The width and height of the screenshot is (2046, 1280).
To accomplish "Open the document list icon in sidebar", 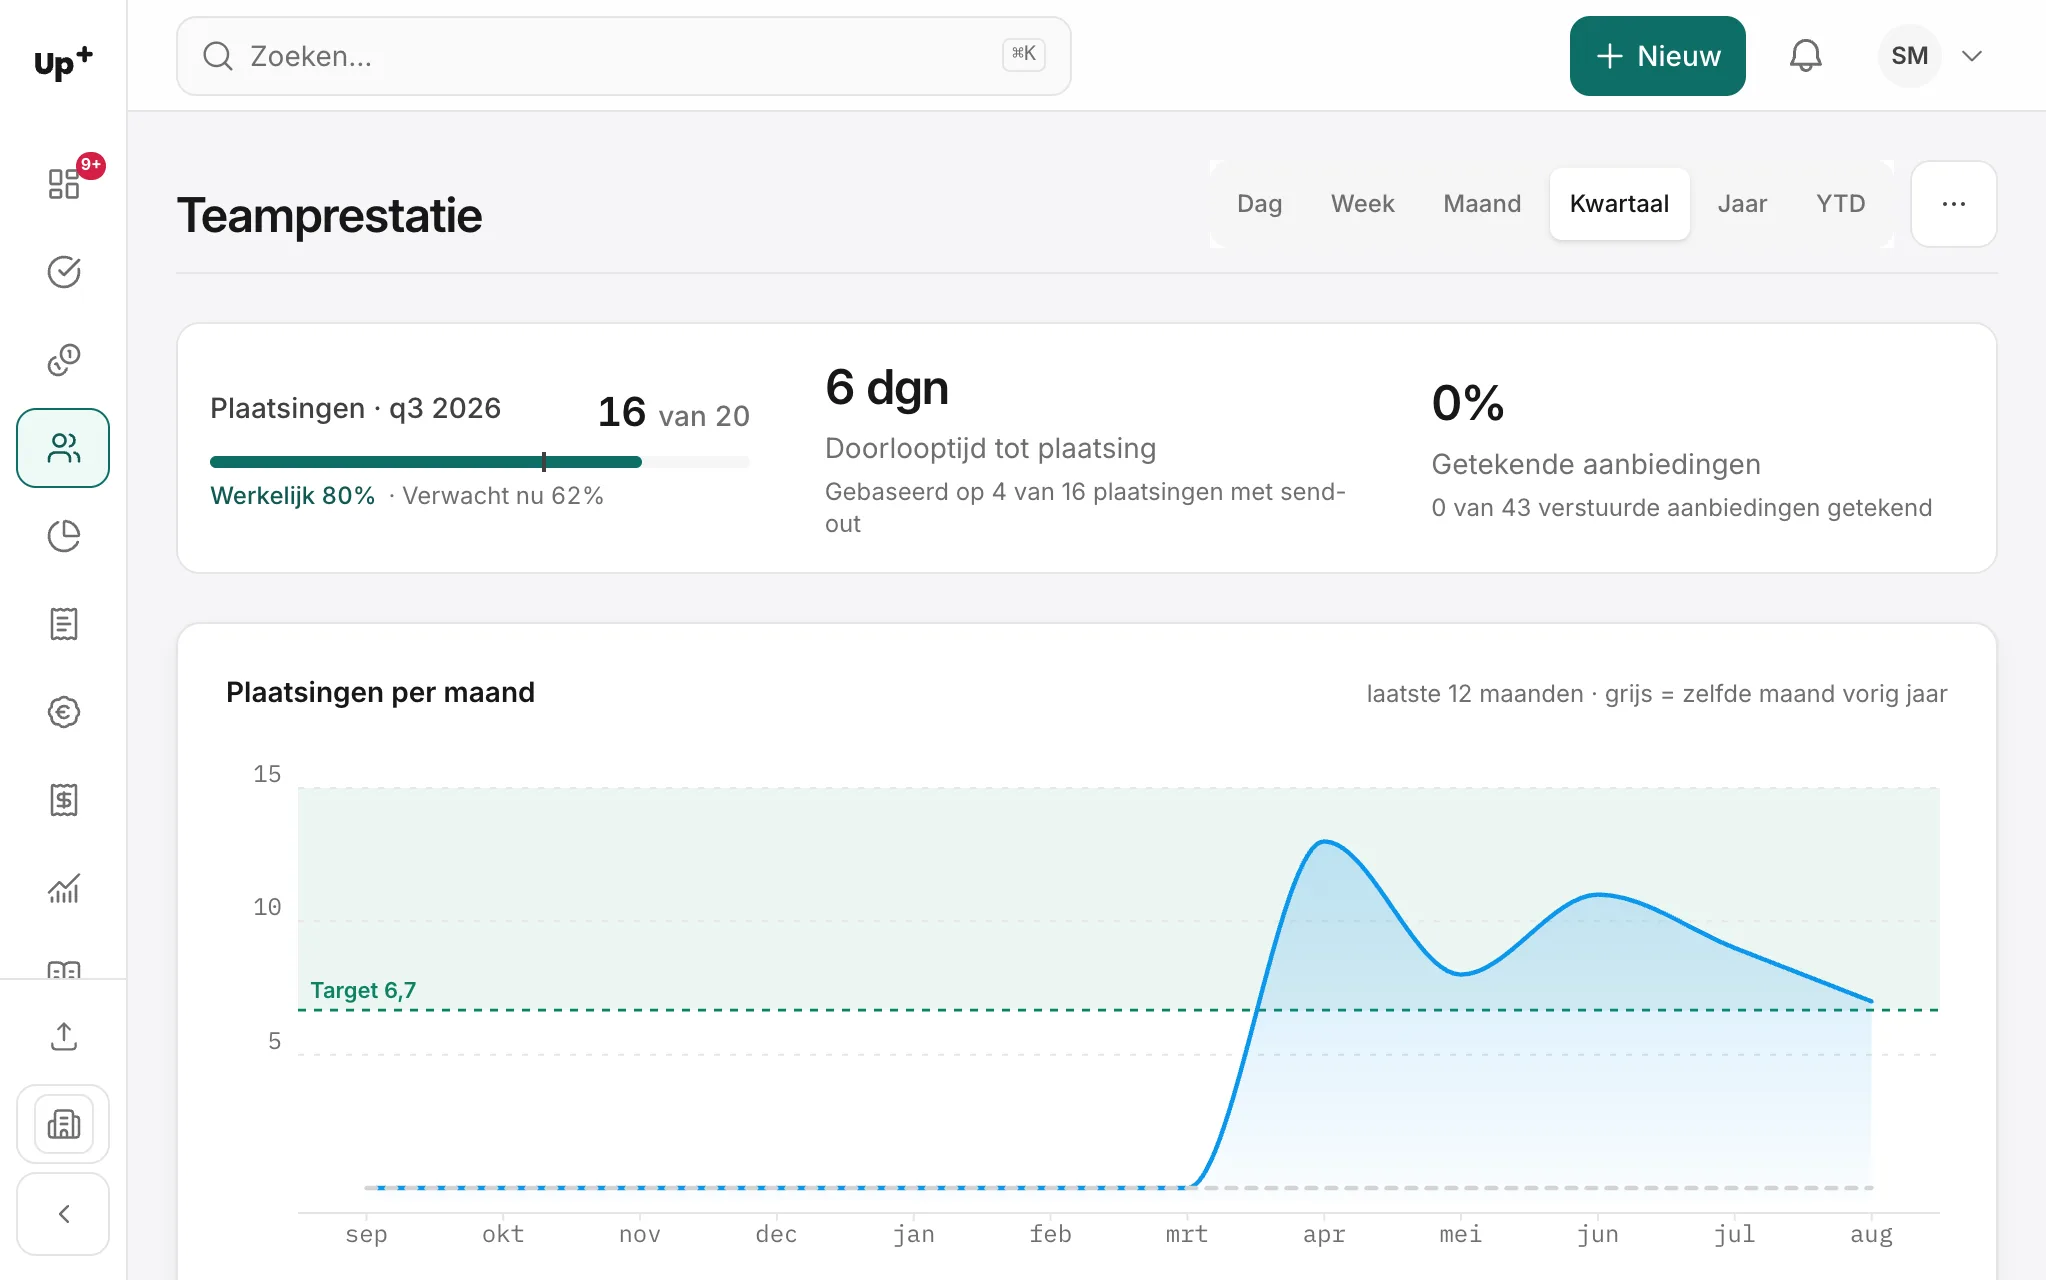I will tap(63, 624).
